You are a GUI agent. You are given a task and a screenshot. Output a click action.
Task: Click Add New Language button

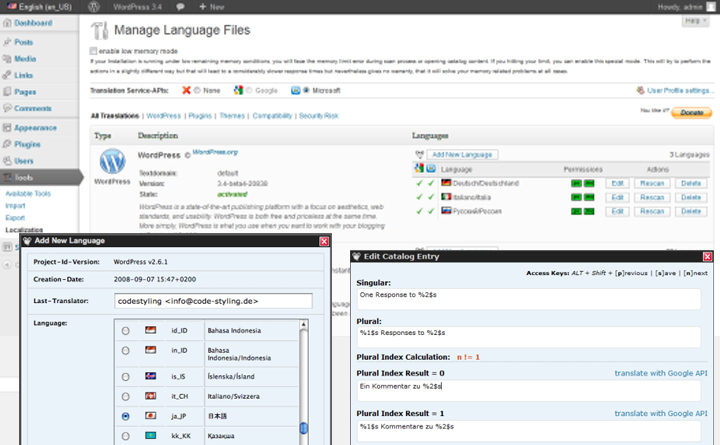click(x=462, y=155)
